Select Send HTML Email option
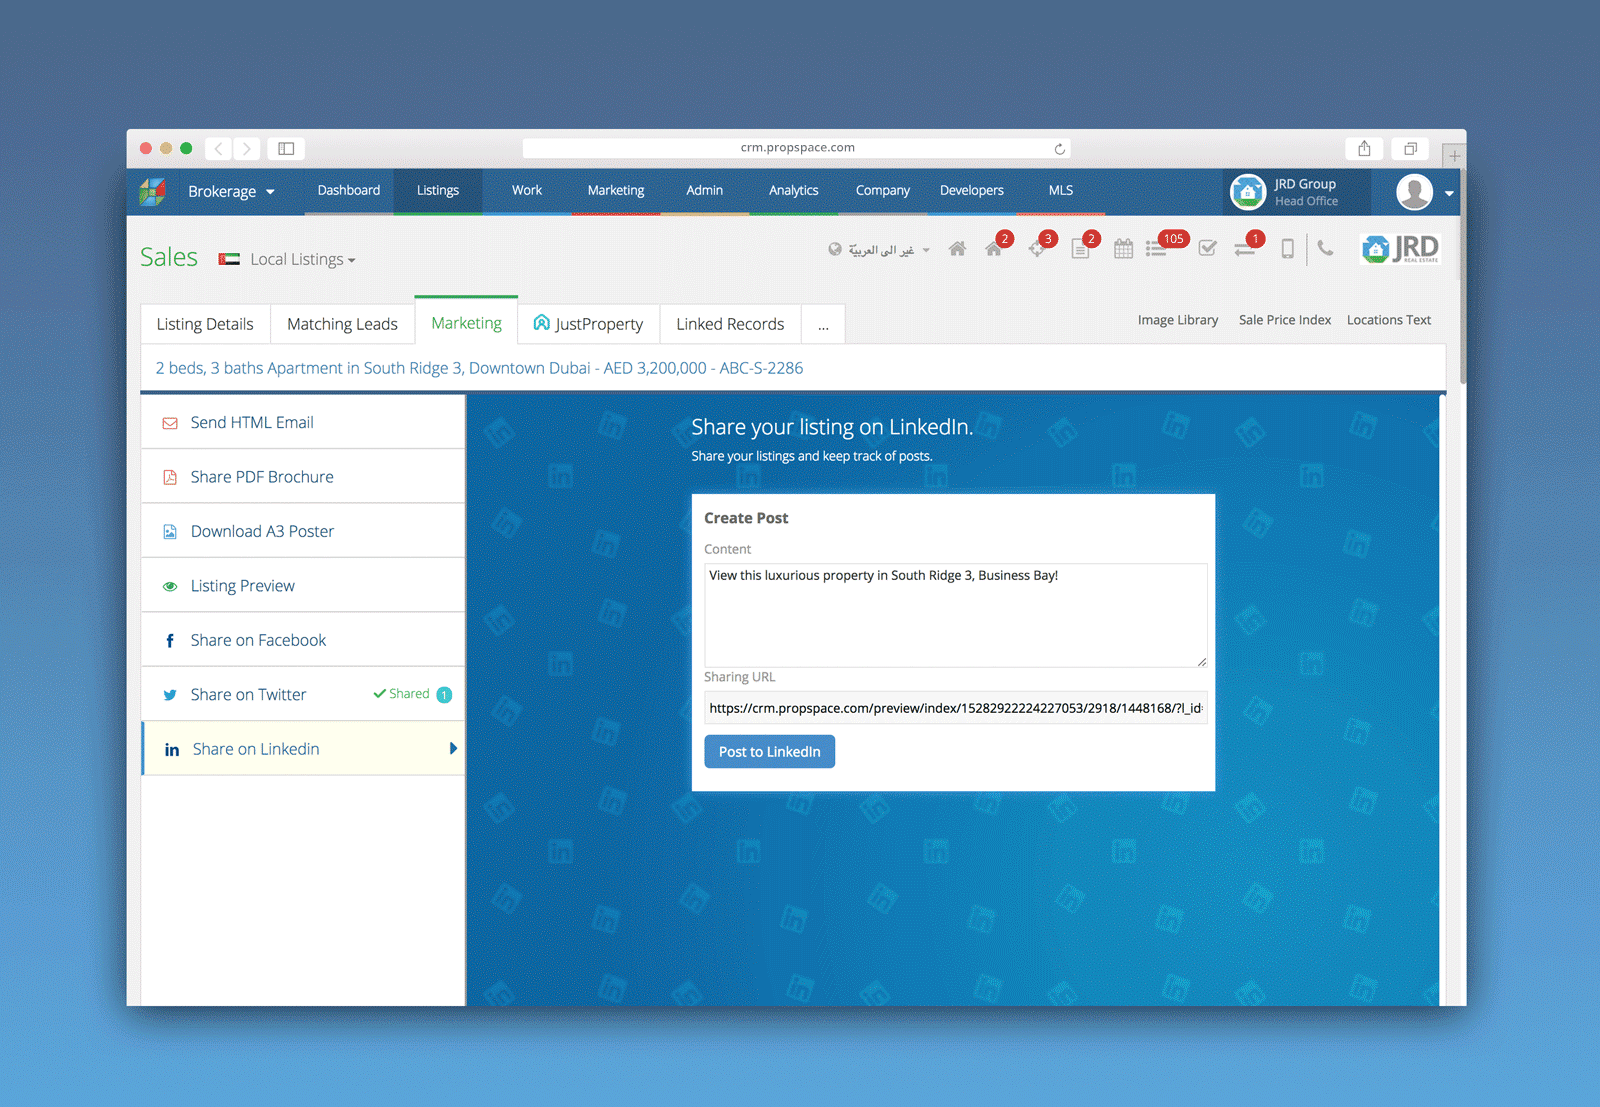 click(303, 422)
